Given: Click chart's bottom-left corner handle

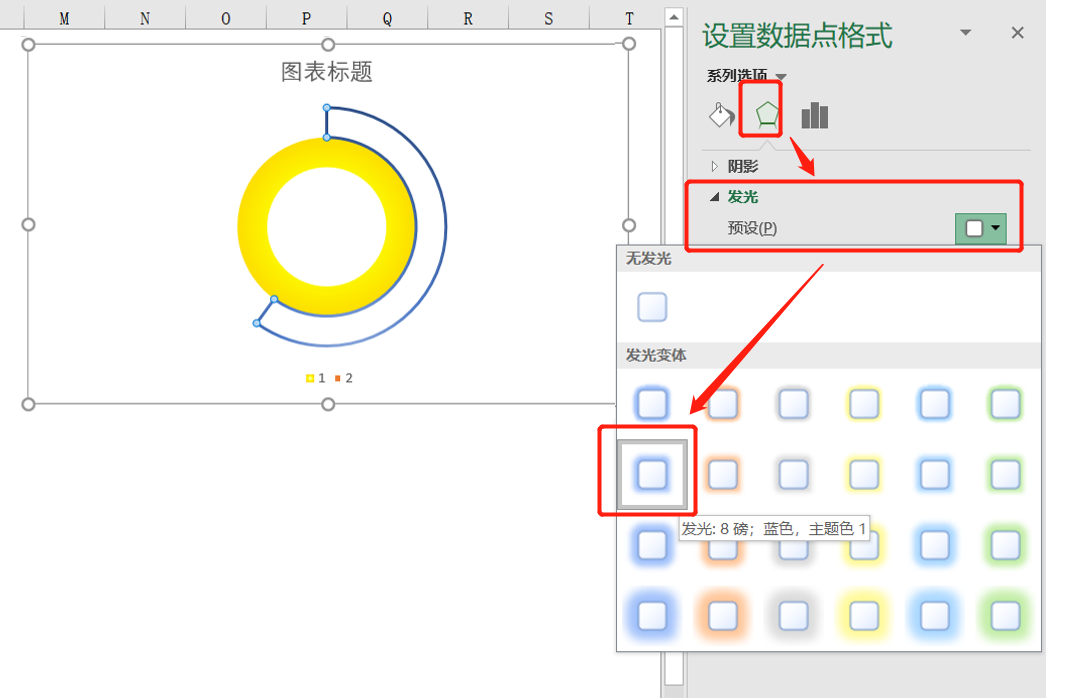Looking at the screenshot, I should (28, 404).
